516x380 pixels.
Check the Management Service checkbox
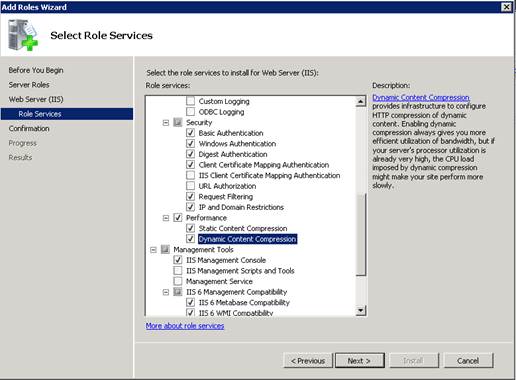(x=178, y=281)
